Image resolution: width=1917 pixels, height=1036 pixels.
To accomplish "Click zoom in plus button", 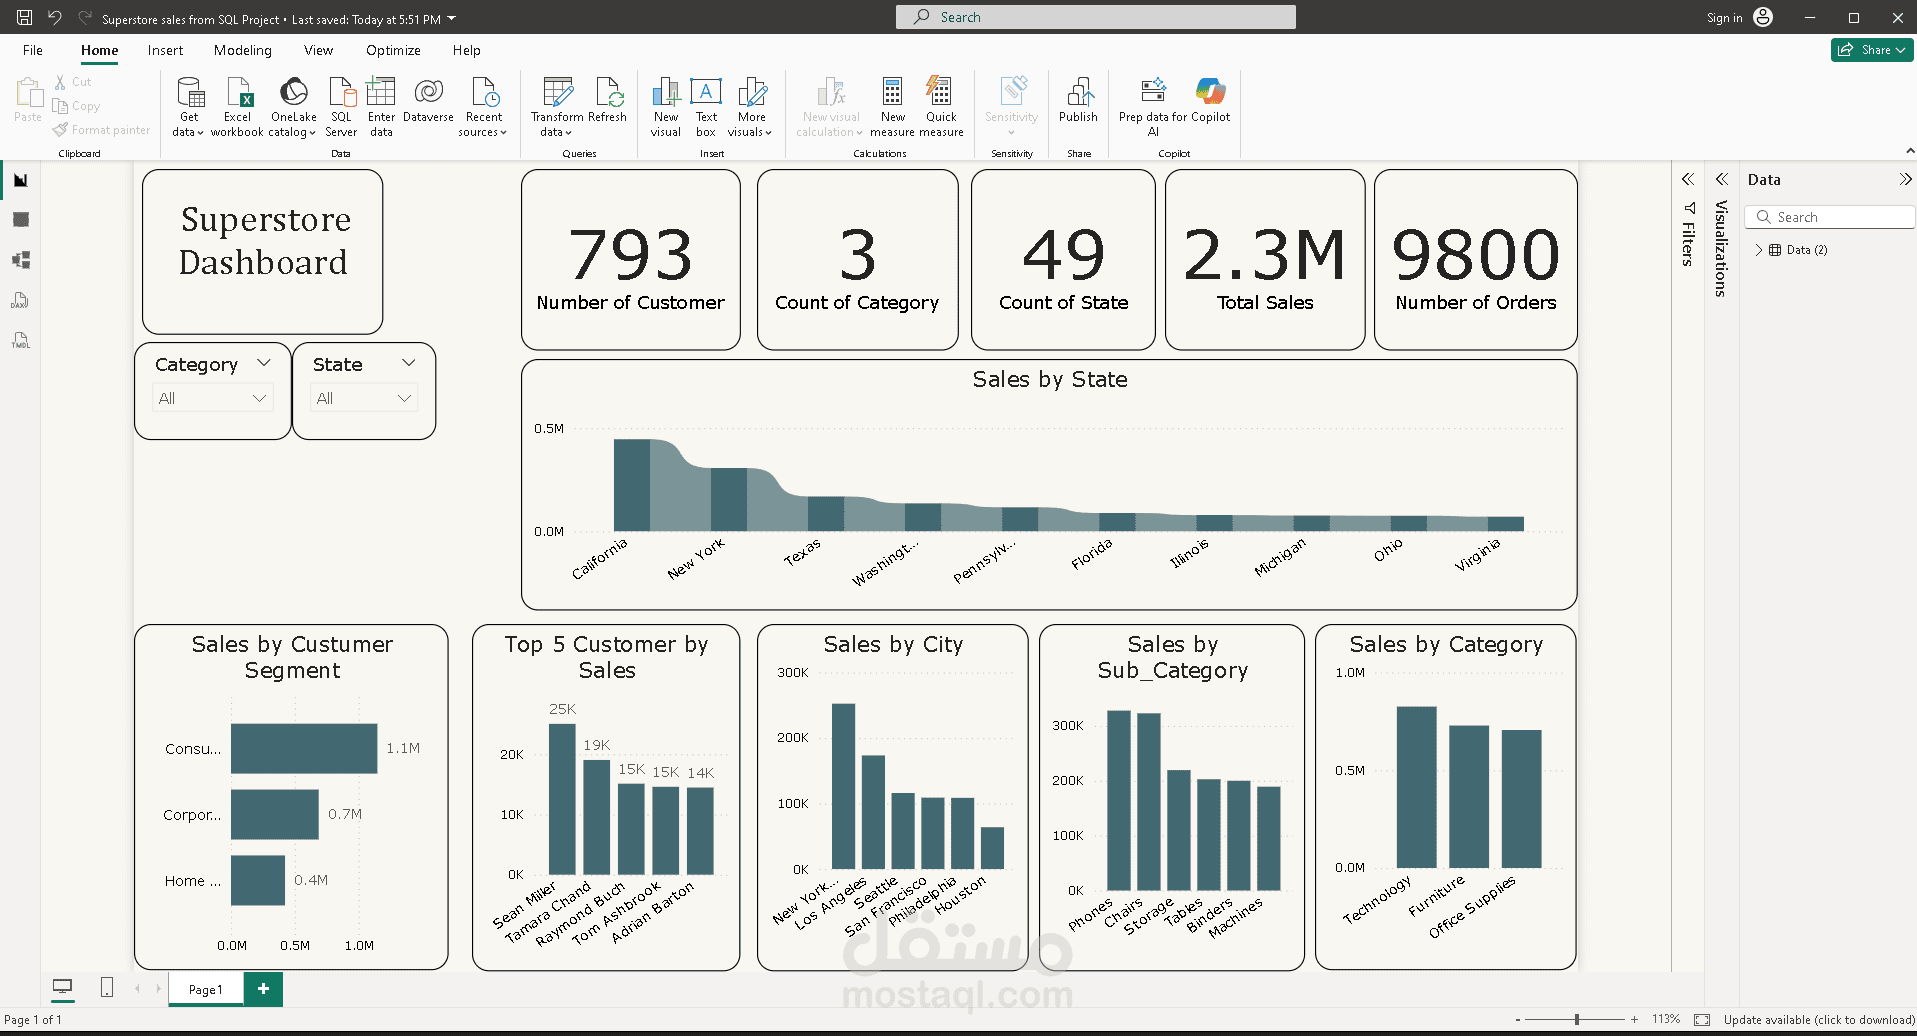I will click(x=1635, y=1020).
